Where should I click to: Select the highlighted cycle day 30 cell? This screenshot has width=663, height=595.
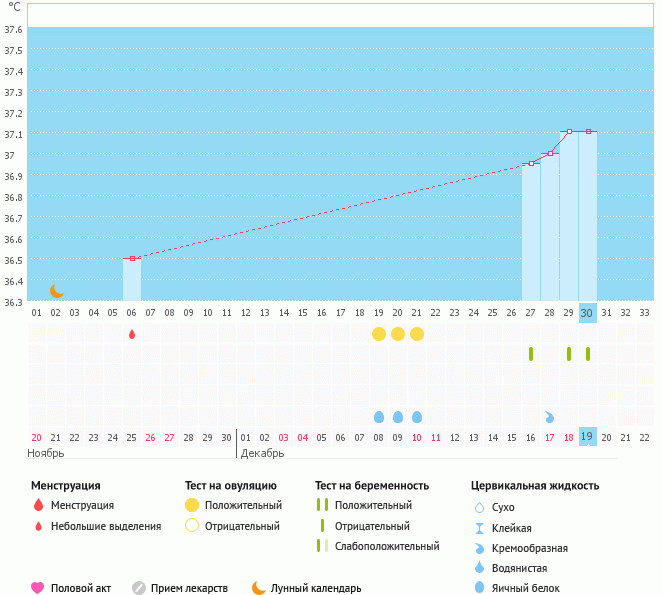pyautogui.click(x=588, y=312)
